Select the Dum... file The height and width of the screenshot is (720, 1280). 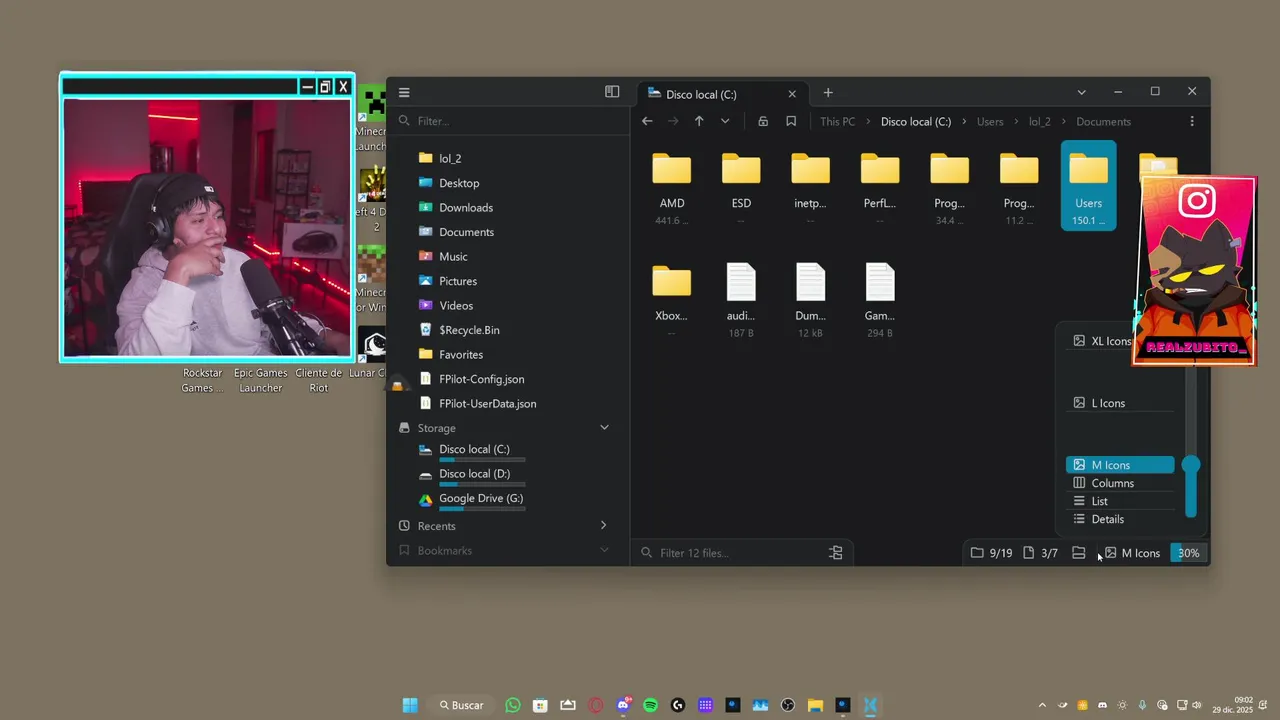click(x=810, y=298)
